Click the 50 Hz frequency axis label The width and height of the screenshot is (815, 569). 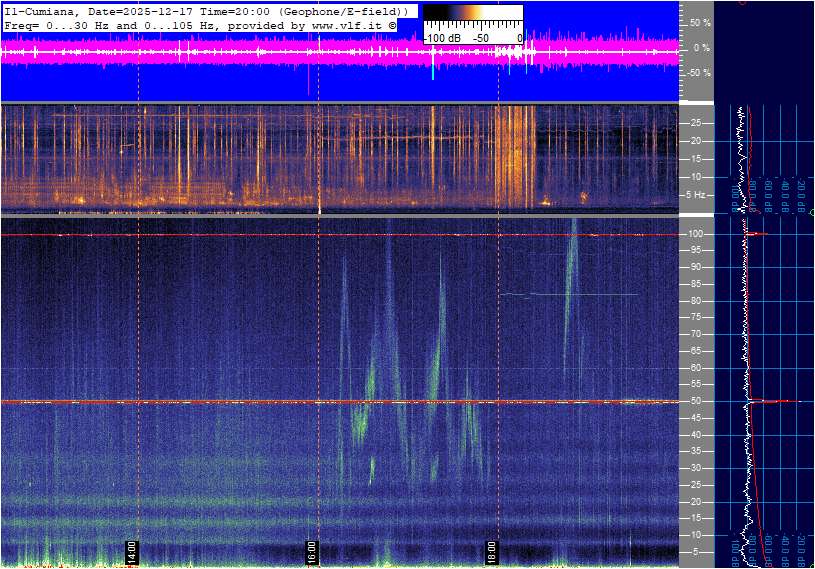coord(696,401)
